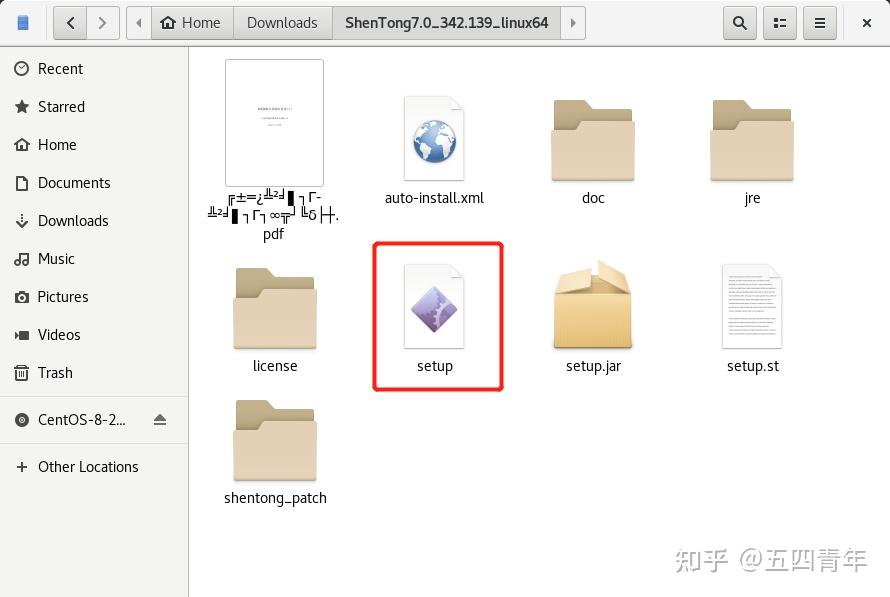This screenshot has height=597, width=890.
Task: Go back with the left arrow button
Action: pyautogui.click(x=70, y=23)
